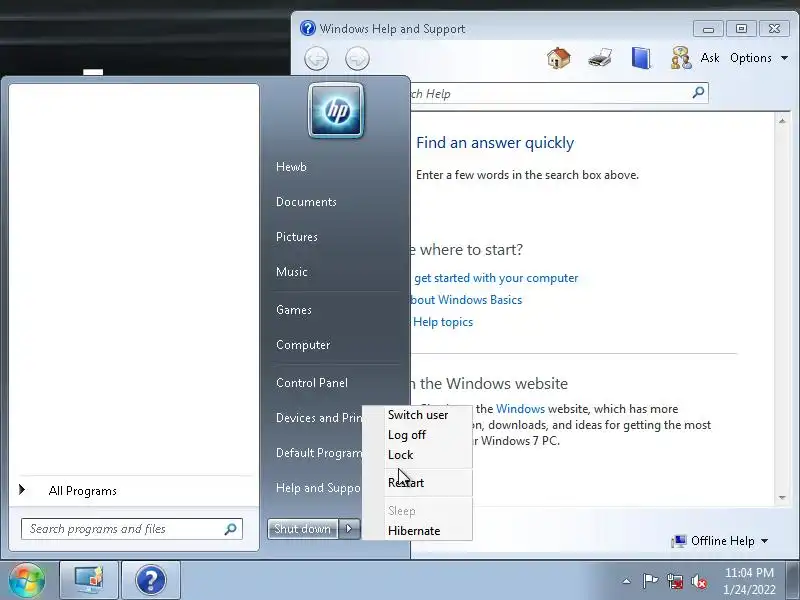Browse Help using the book icon
800x600 pixels.
tap(640, 58)
